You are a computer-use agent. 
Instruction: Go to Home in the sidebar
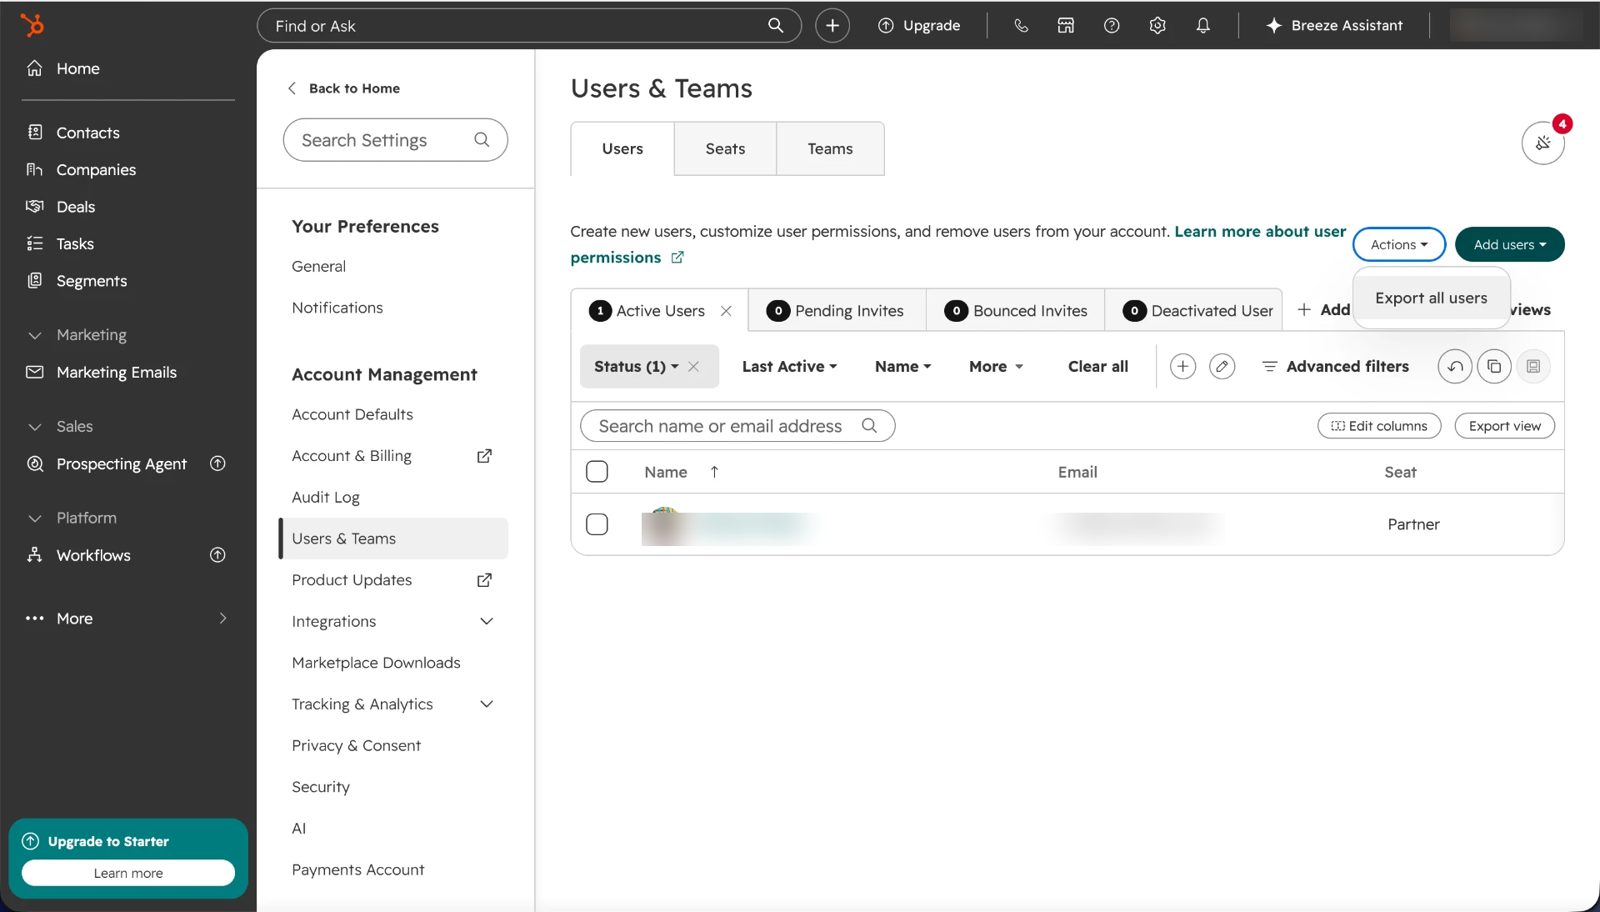pyautogui.click(x=78, y=68)
